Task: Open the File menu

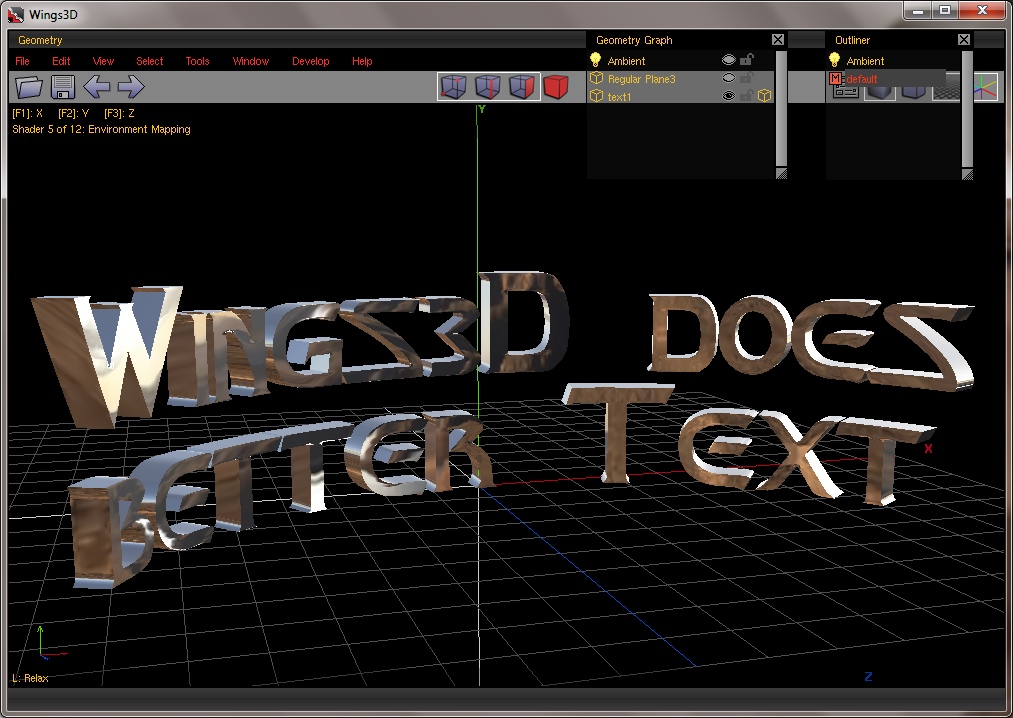Action: [x=22, y=61]
